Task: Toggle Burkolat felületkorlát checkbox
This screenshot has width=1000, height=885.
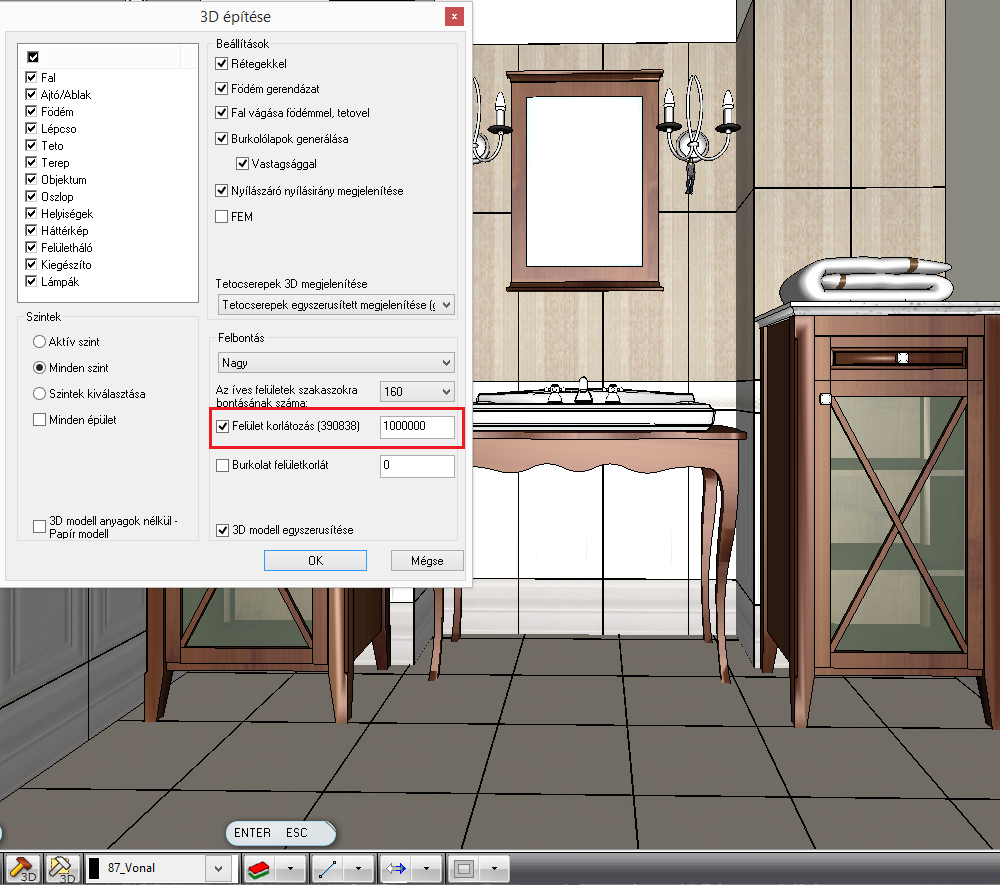Action: tap(223, 465)
